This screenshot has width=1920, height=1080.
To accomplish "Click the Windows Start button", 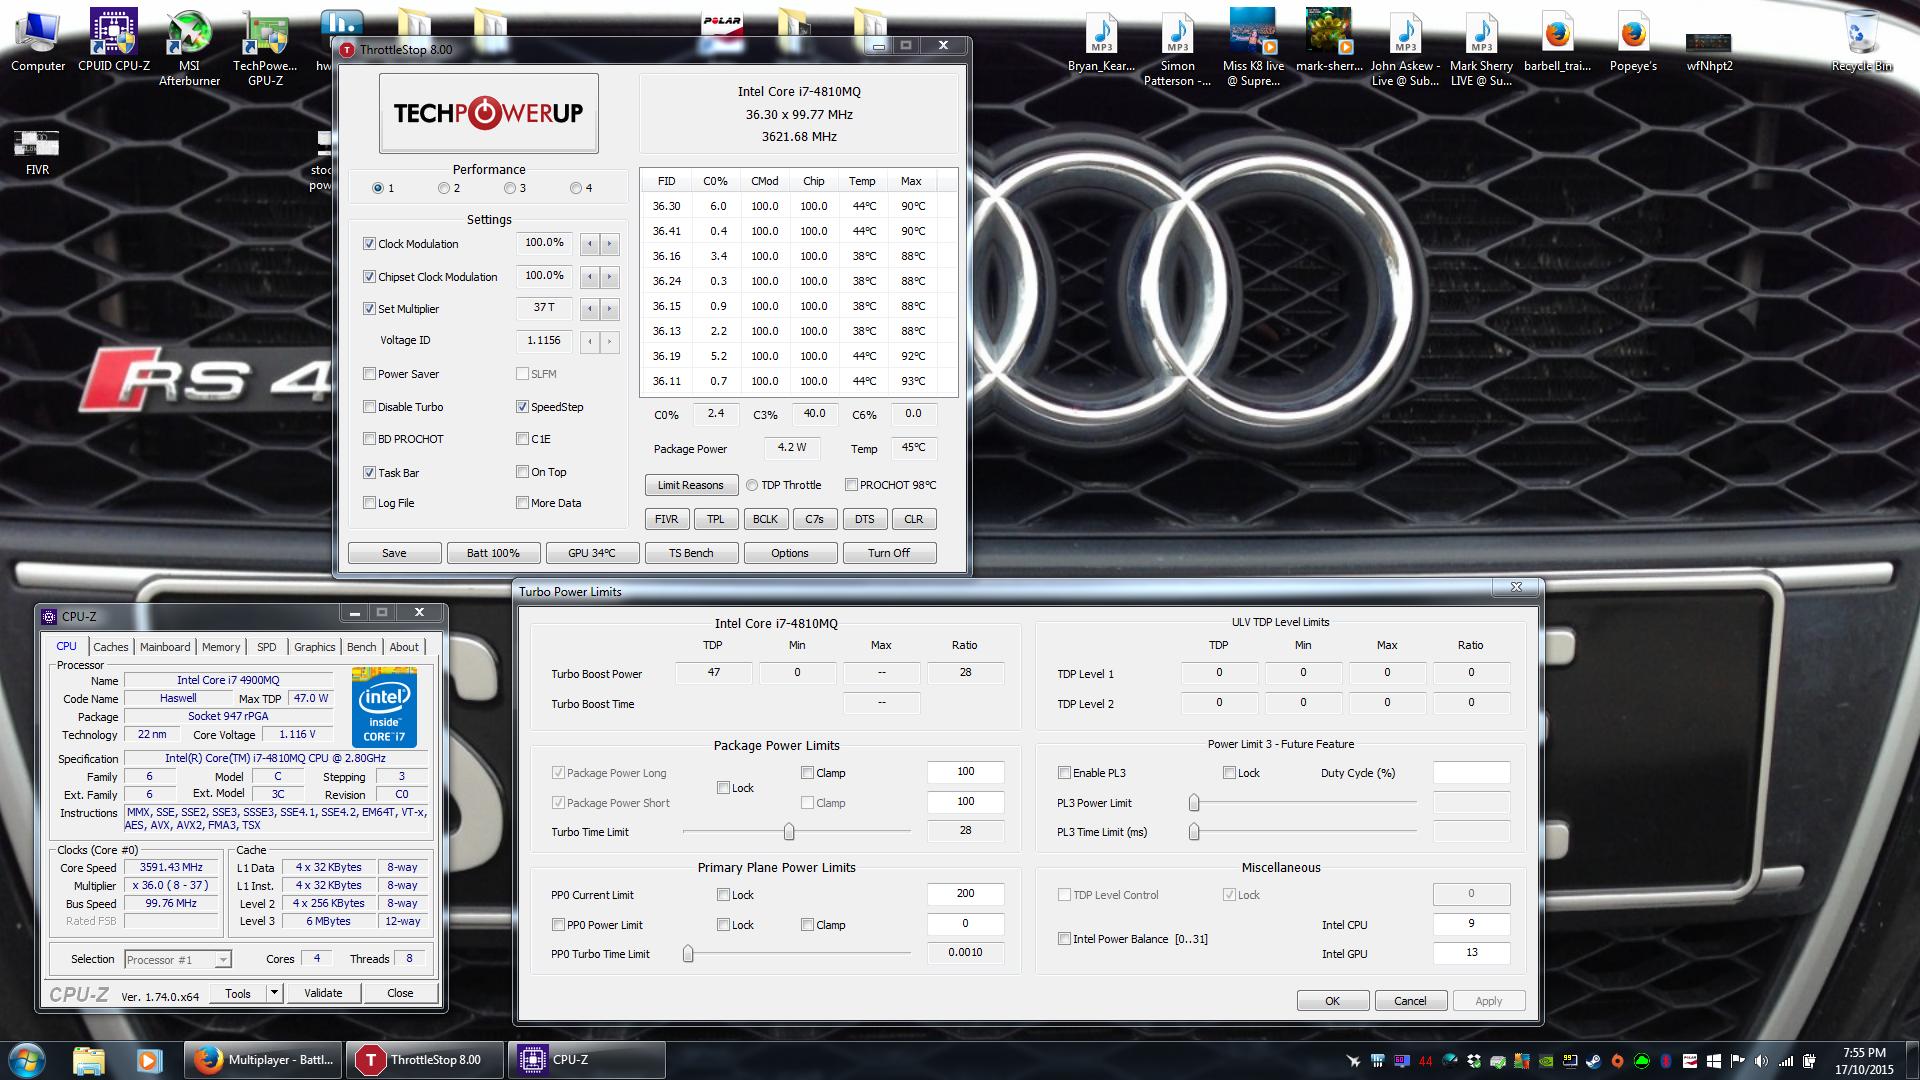I will pyautogui.click(x=26, y=1060).
